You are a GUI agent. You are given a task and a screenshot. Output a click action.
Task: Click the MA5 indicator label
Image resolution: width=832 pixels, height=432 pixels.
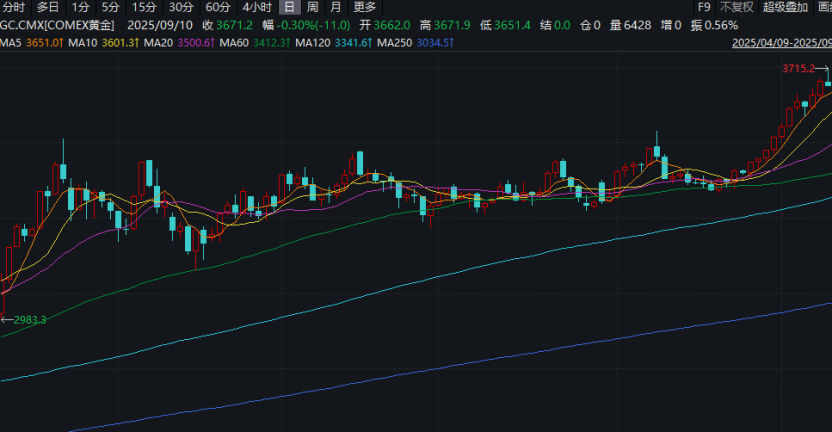pos(12,43)
